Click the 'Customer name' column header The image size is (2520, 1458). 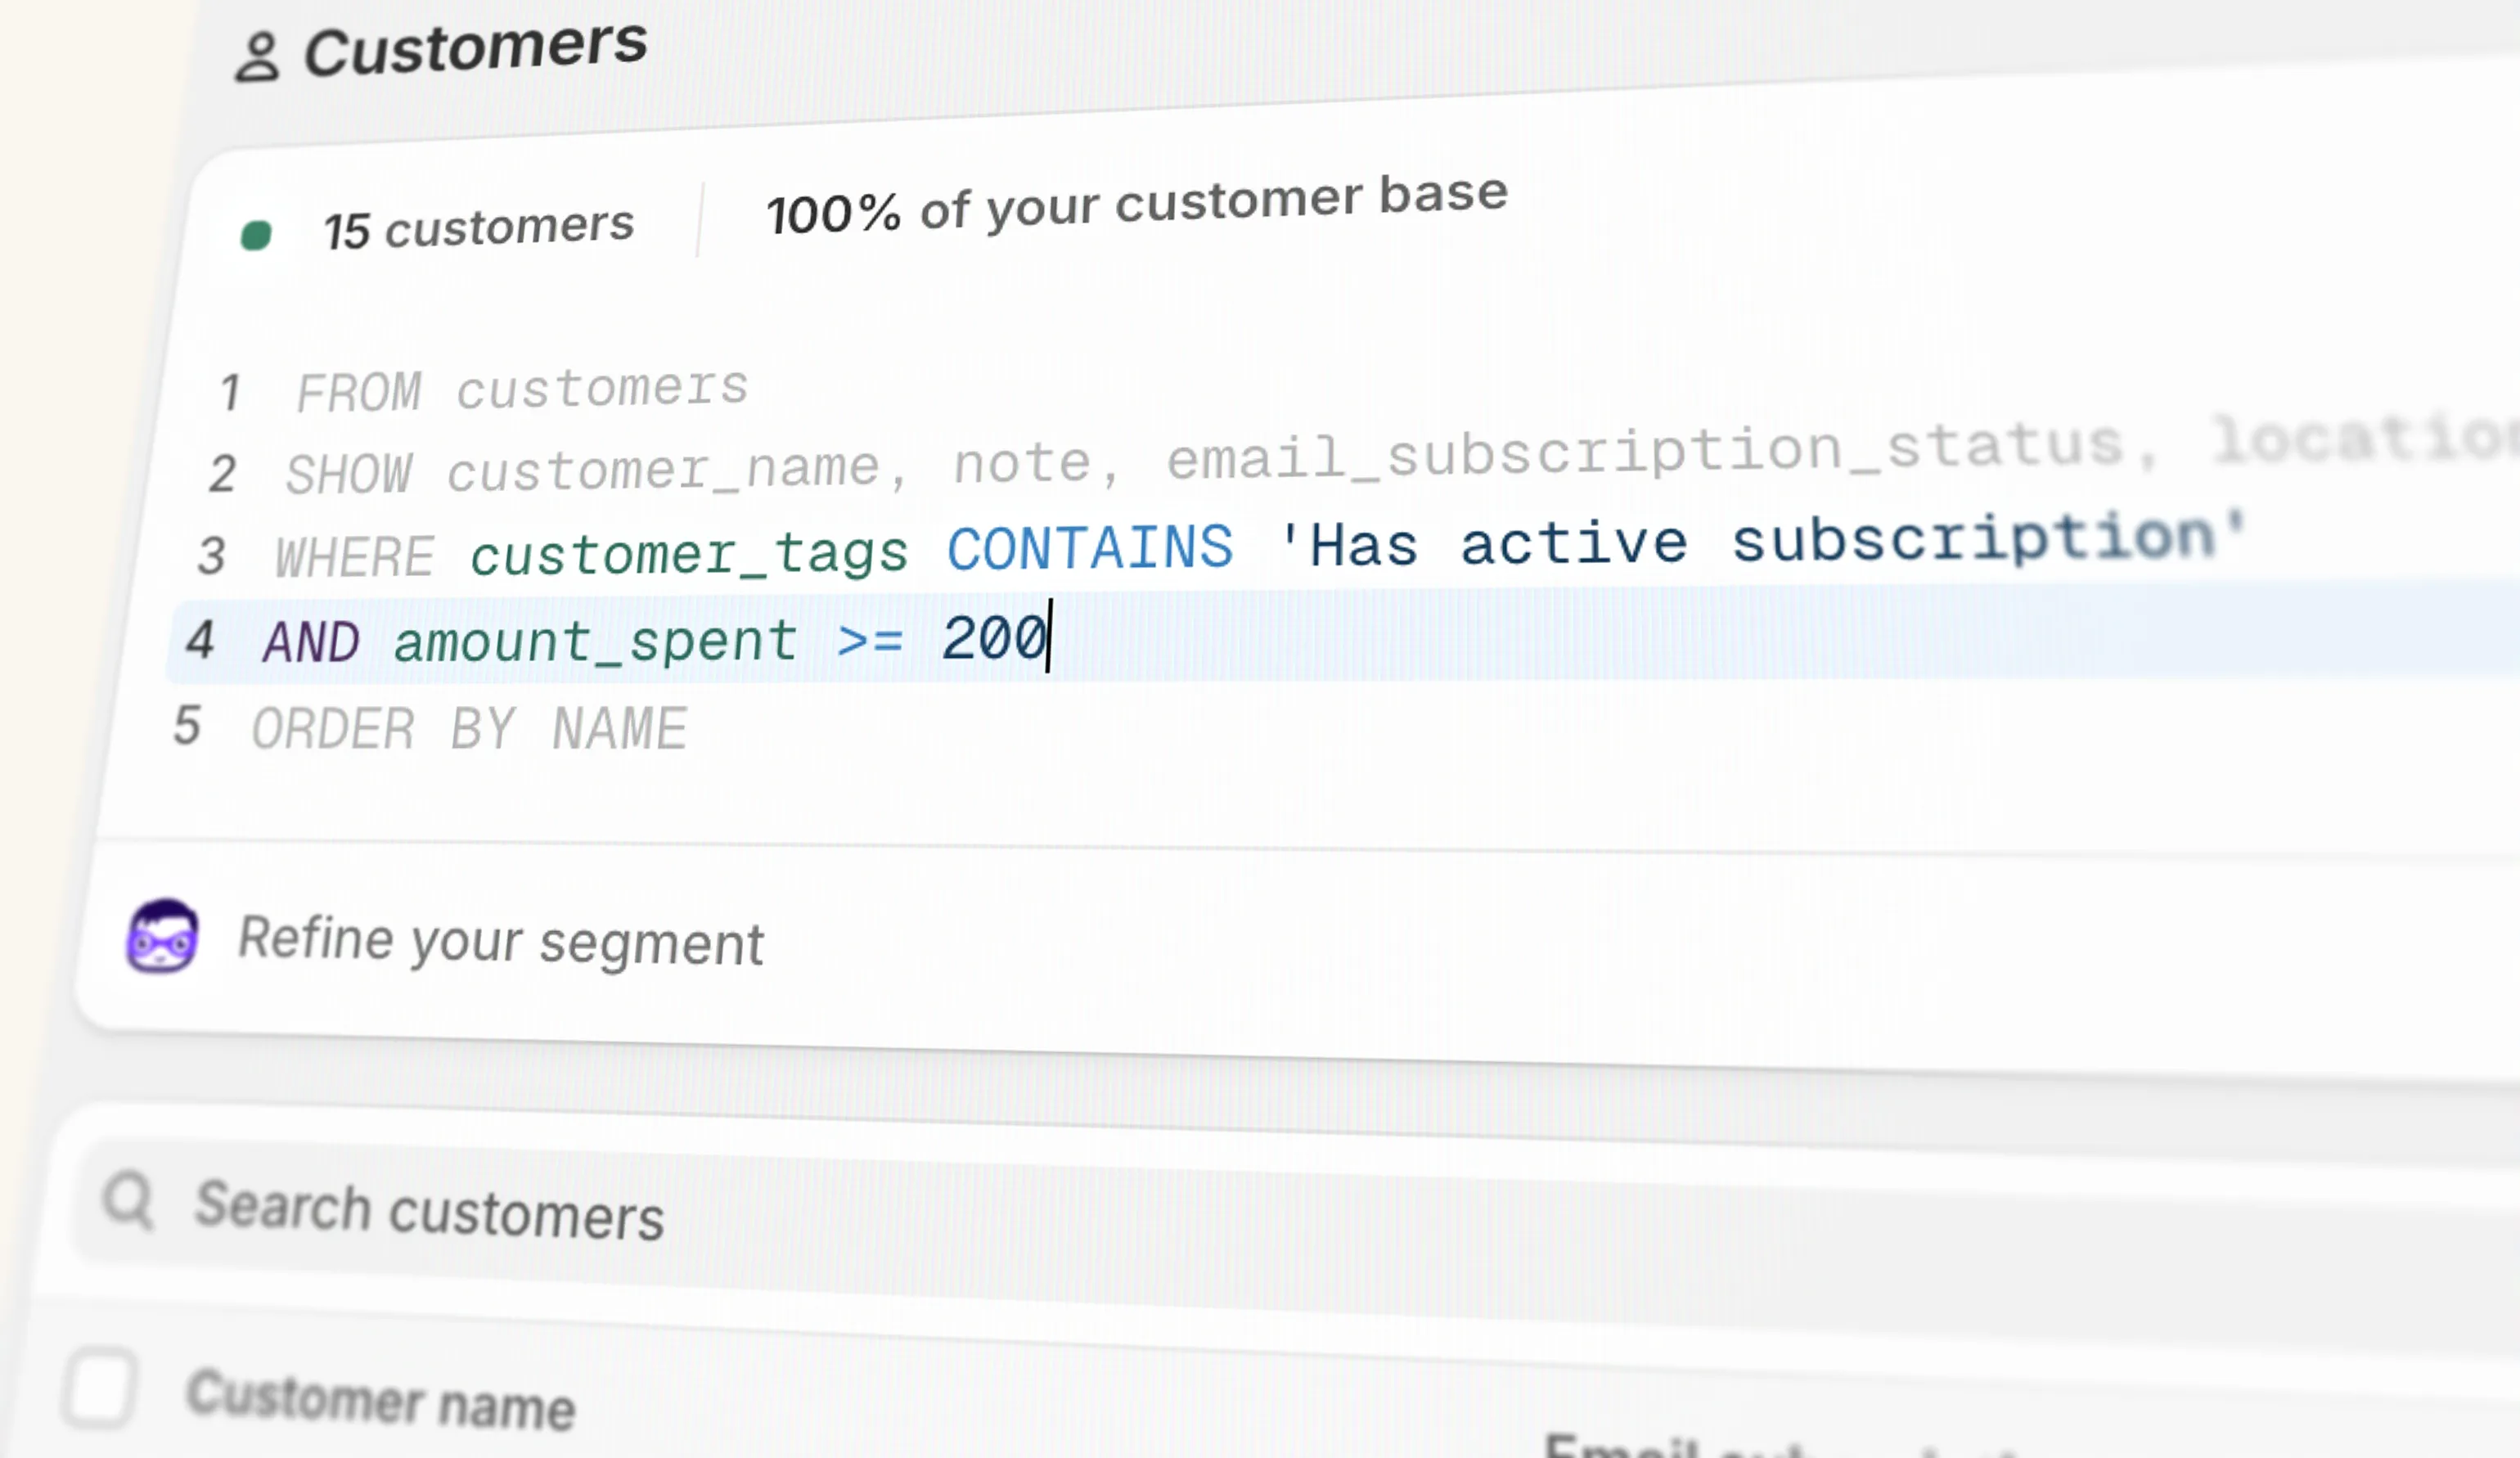(x=381, y=1400)
